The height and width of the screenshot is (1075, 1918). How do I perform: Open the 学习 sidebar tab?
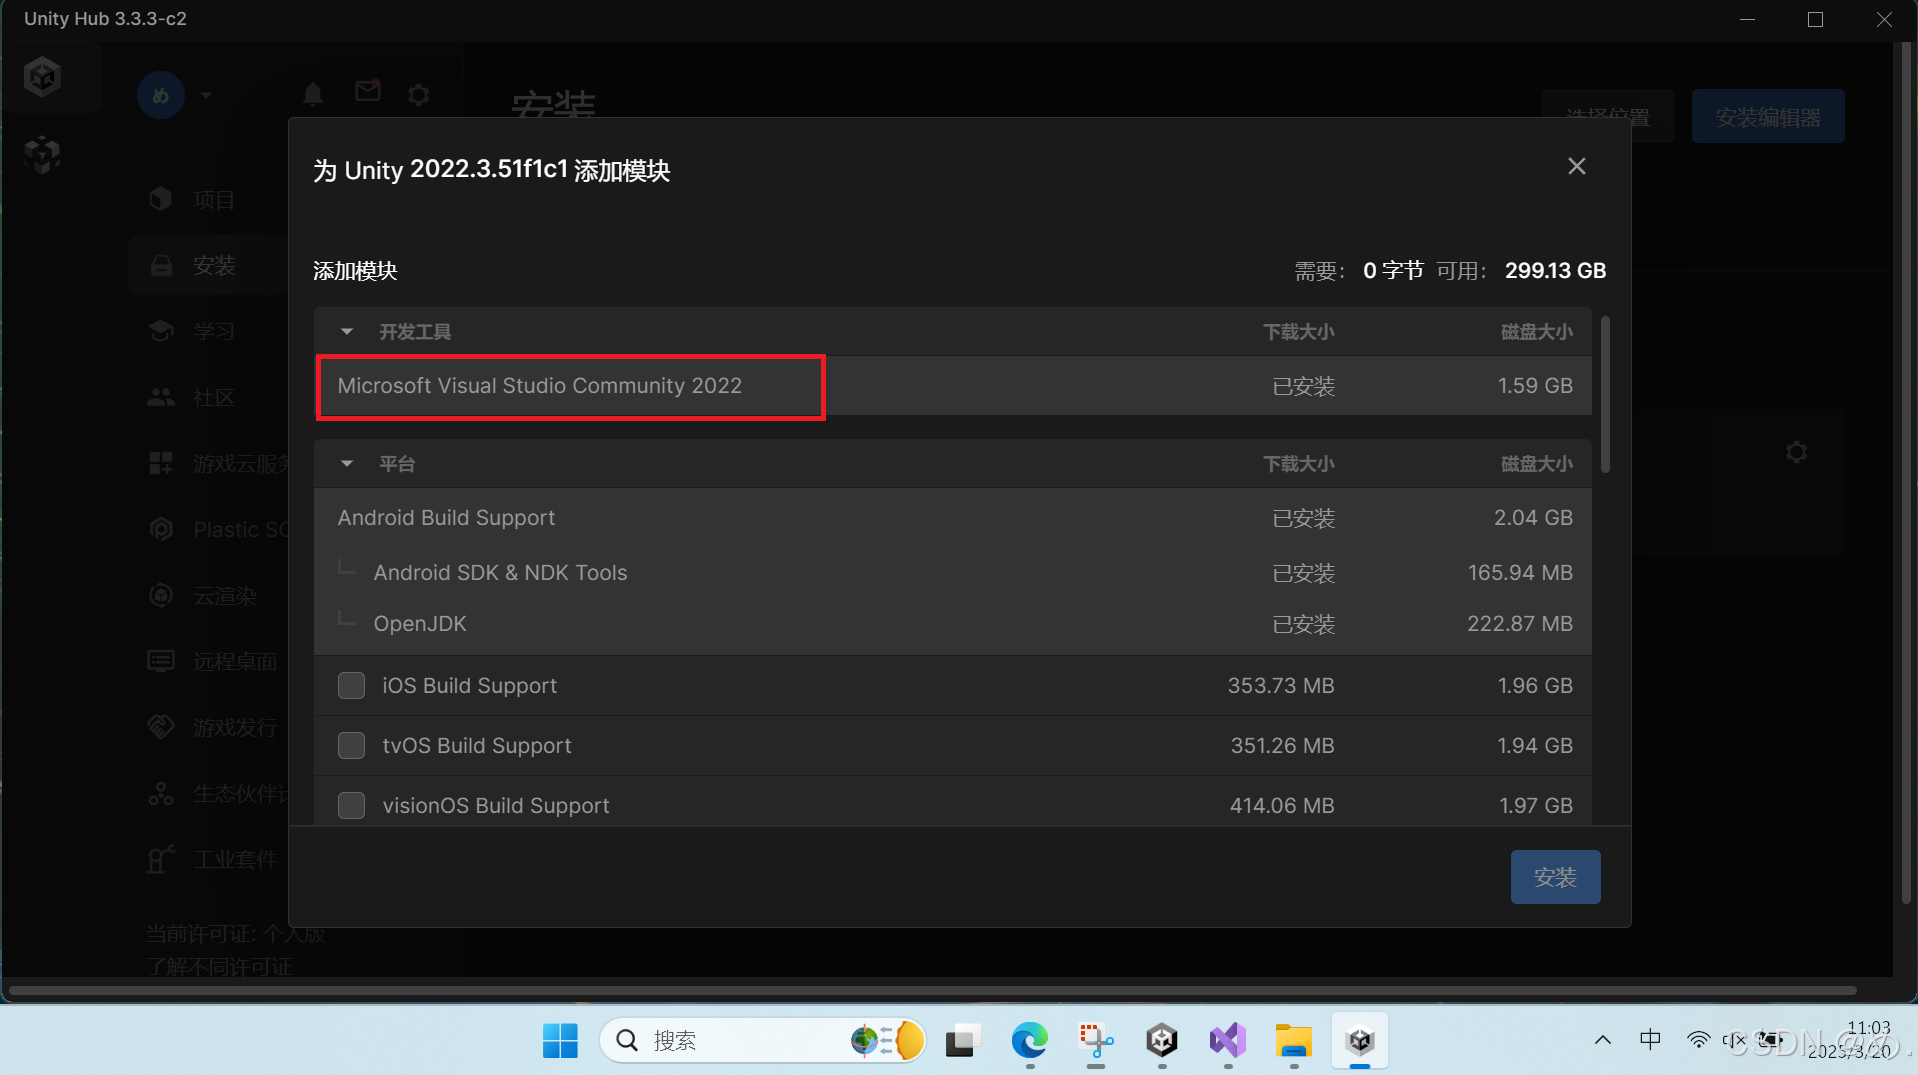coord(214,331)
